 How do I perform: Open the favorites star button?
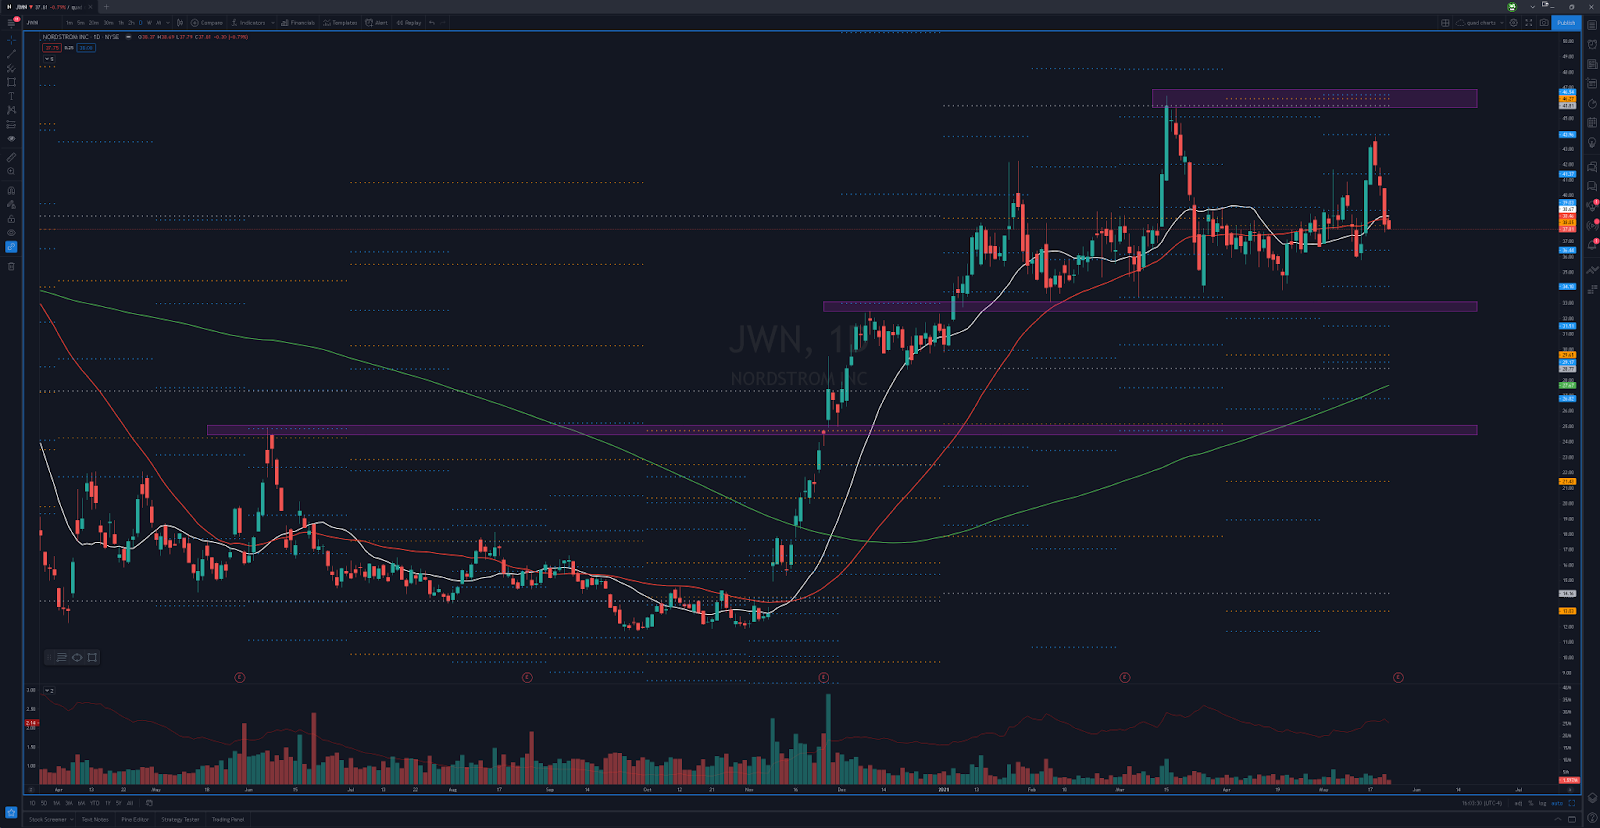pyautogui.click(x=11, y=812)
